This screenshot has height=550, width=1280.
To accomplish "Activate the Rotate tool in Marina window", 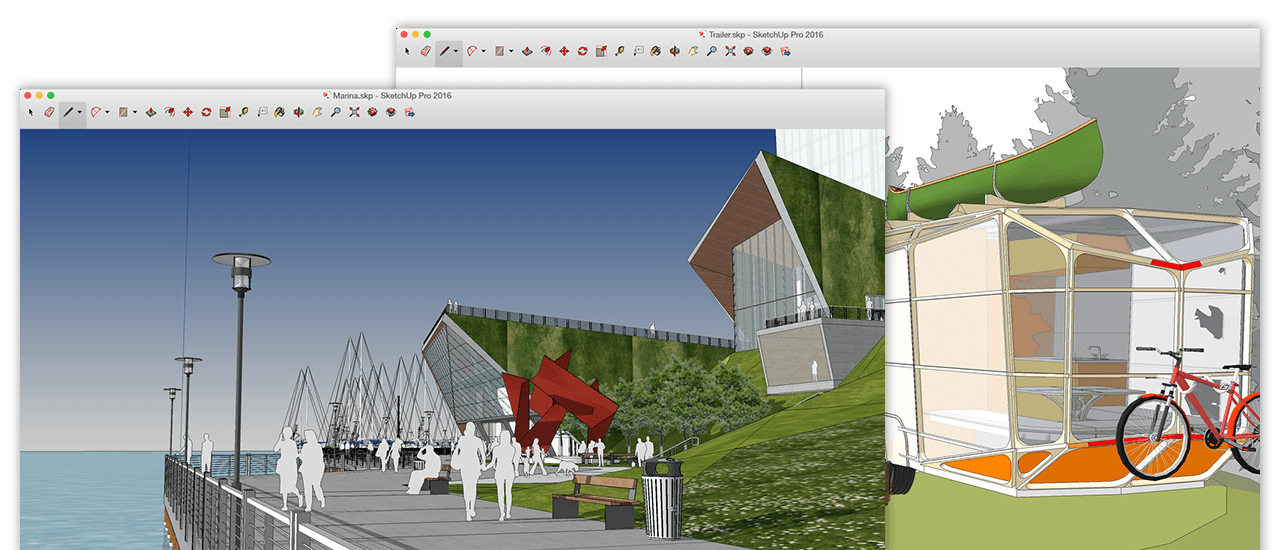I will tap(206, 112).
